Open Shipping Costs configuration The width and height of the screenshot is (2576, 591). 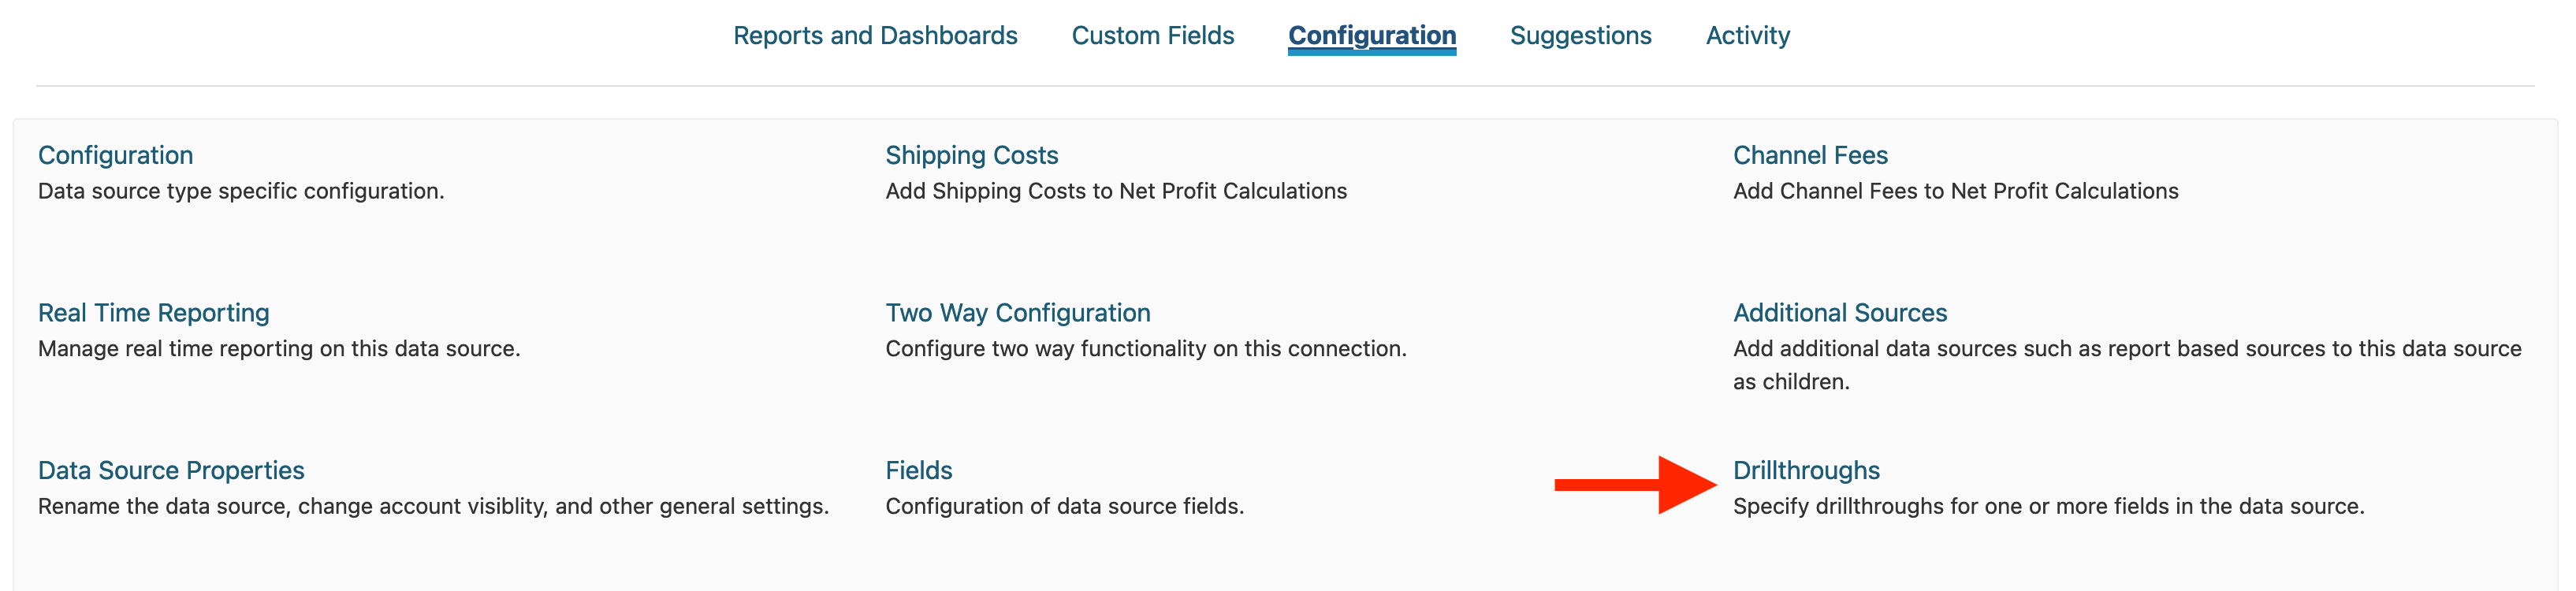(x=971, y=155)
